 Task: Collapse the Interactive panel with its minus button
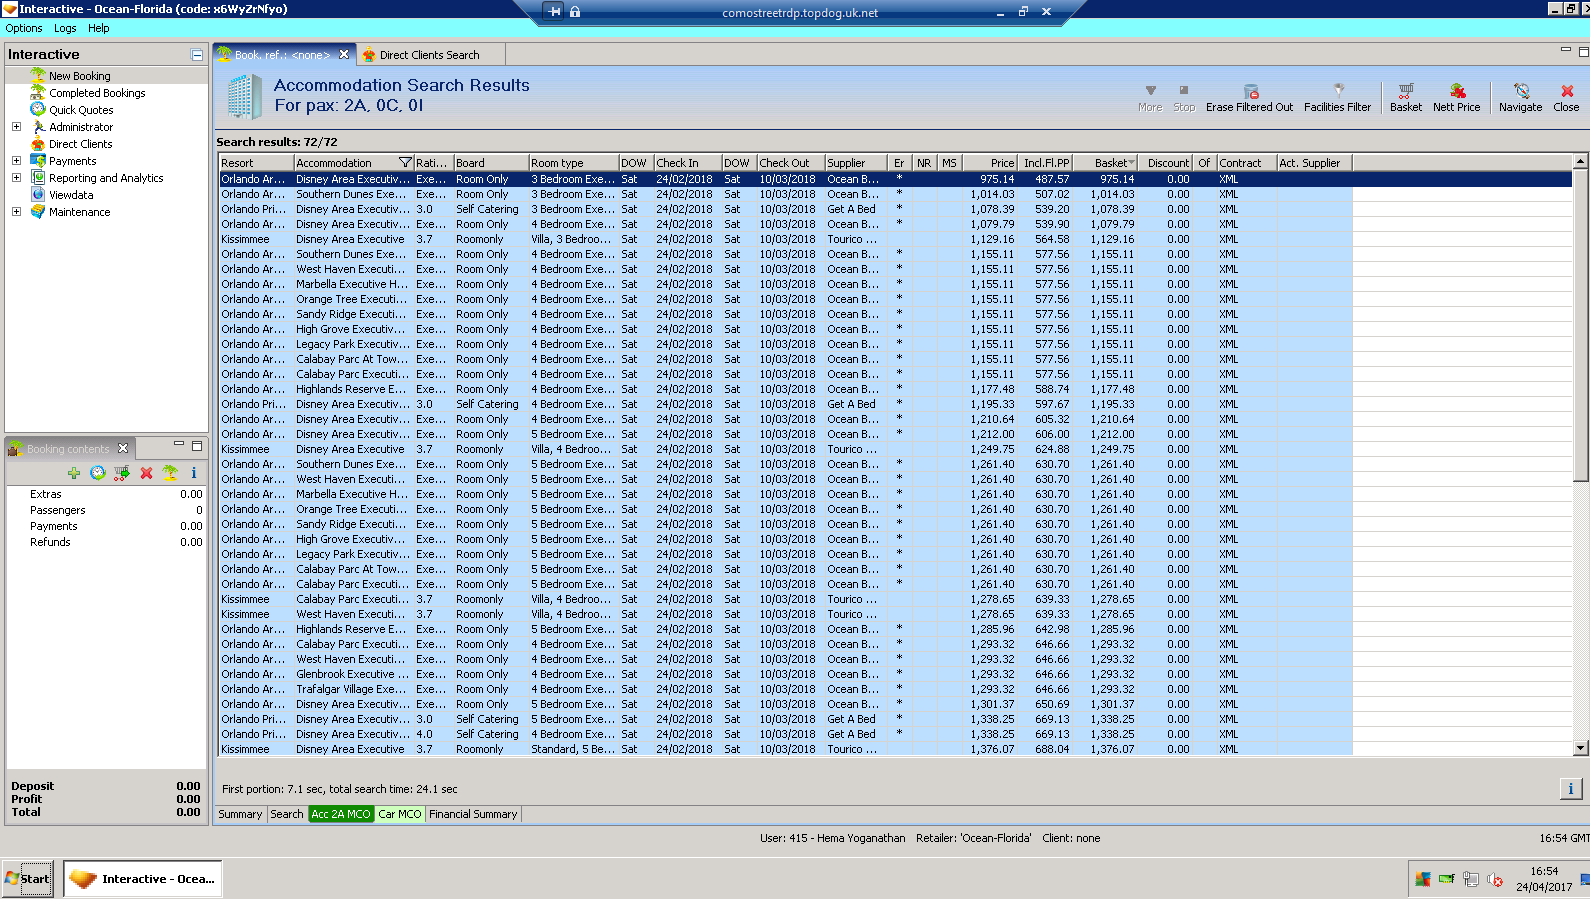(197, 55)
